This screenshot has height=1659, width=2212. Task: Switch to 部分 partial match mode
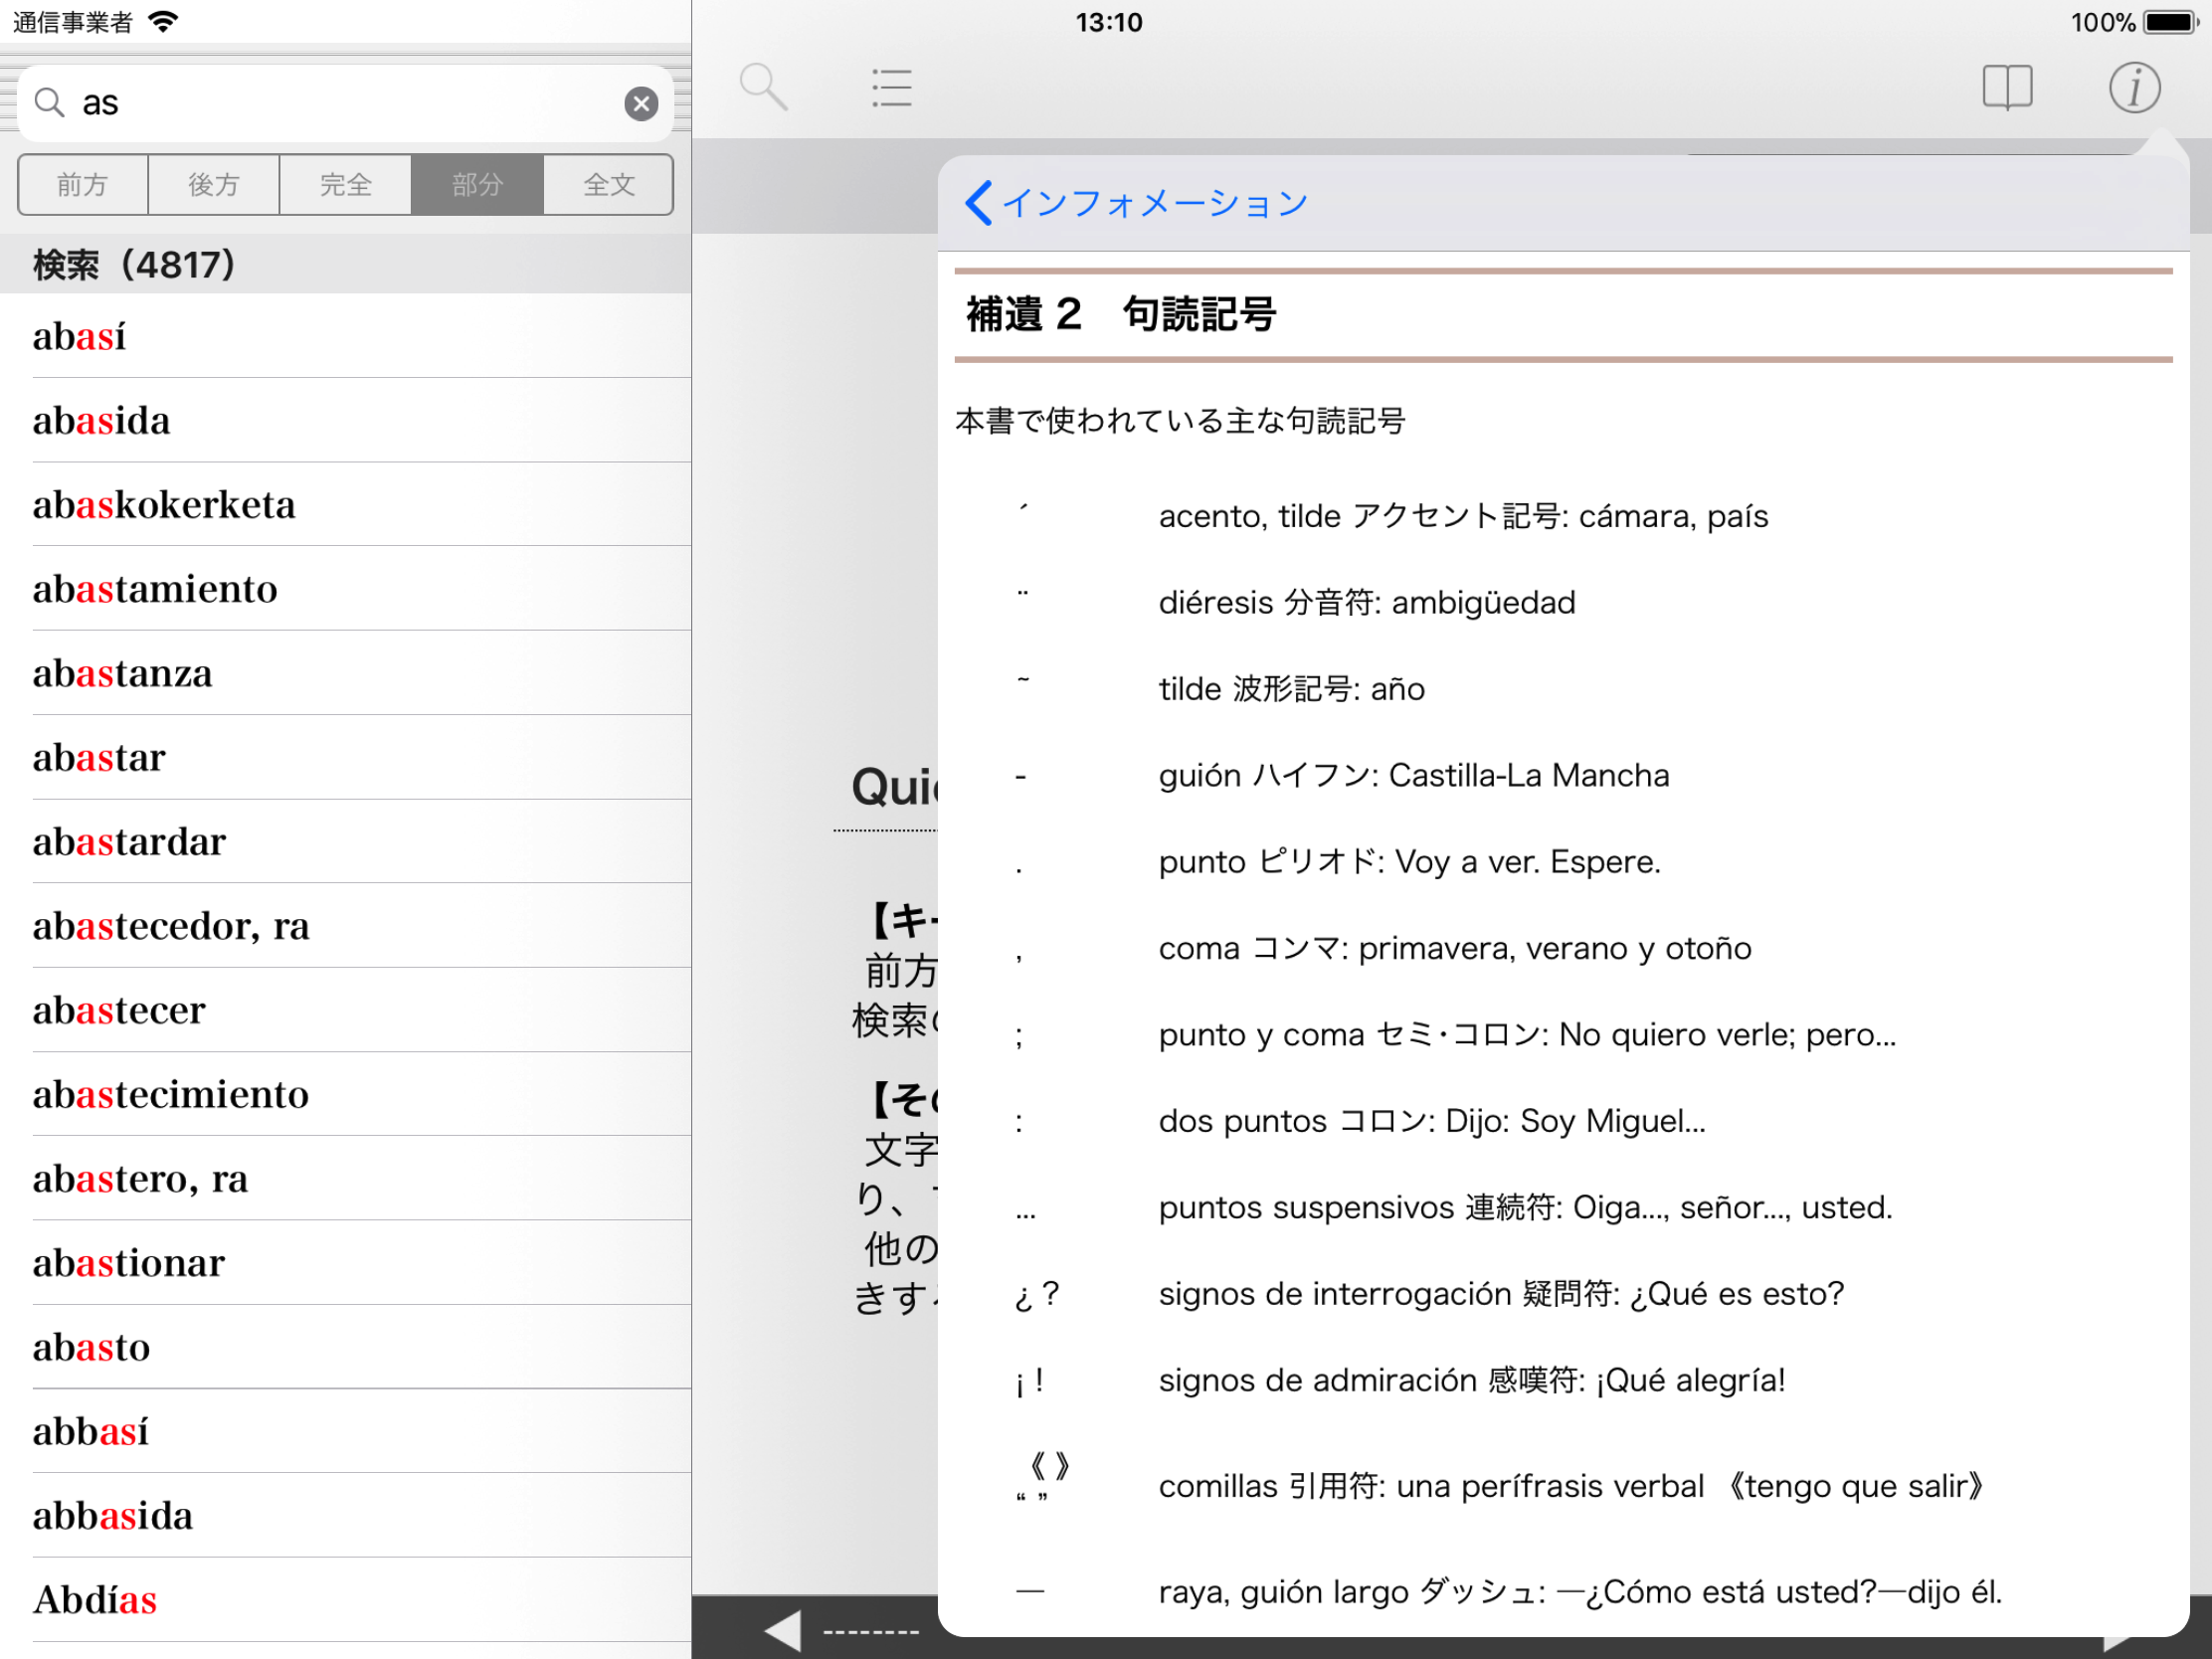tap(477, 185)
